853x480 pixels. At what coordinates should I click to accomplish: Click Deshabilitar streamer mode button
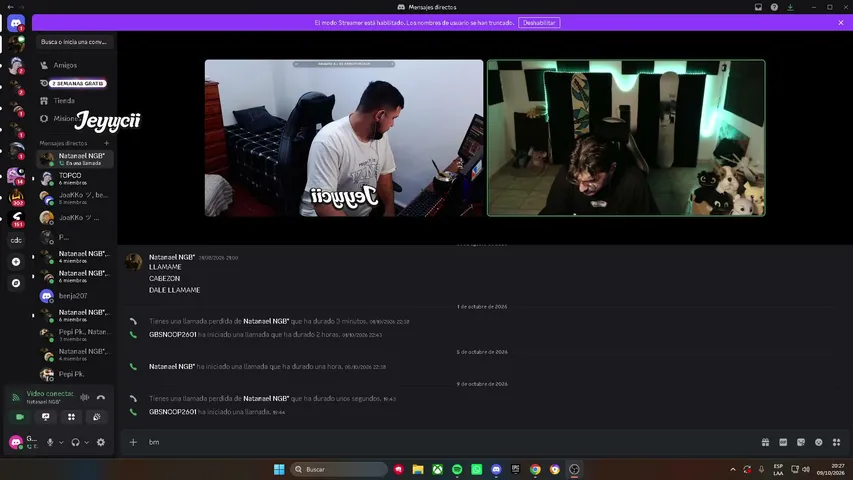pos(539,23)
